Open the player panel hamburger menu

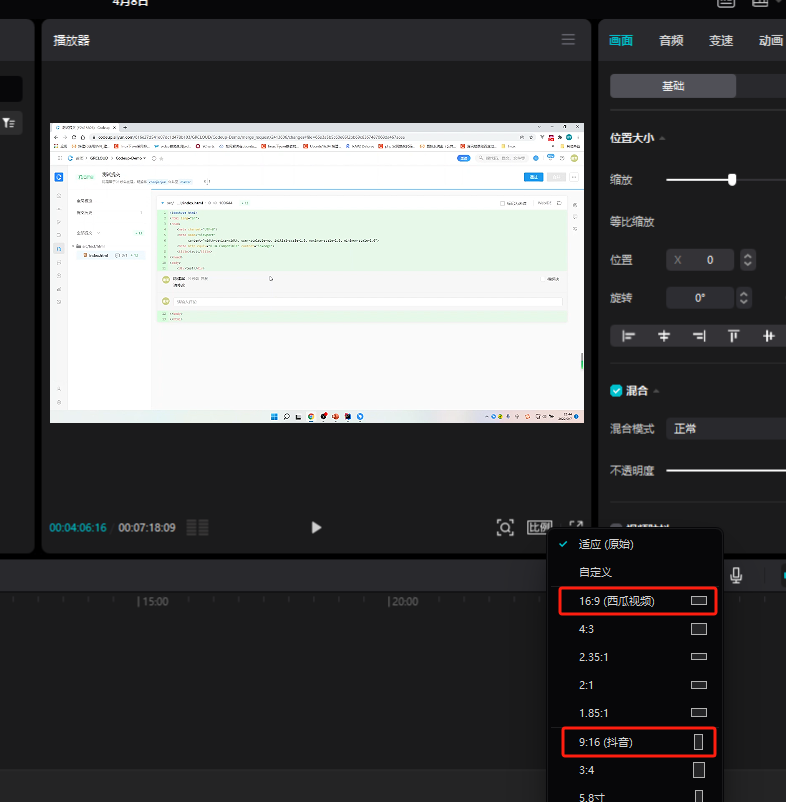[x=568, y=39]
